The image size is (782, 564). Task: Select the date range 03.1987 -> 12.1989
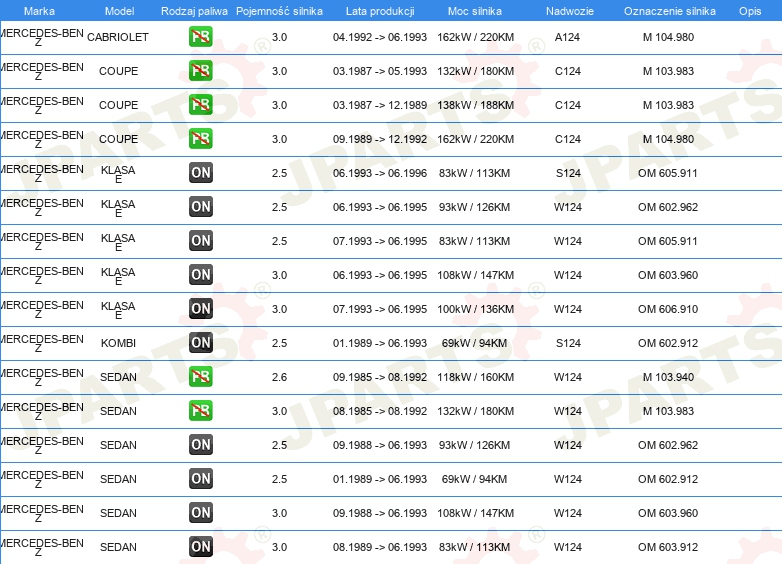pos(380,105)
